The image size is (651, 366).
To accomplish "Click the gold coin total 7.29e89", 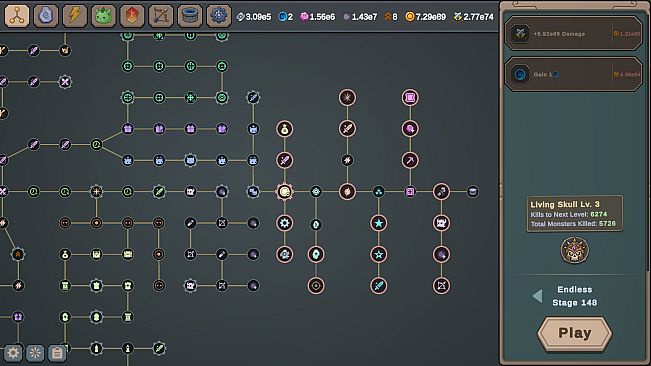I will [426, 17].
